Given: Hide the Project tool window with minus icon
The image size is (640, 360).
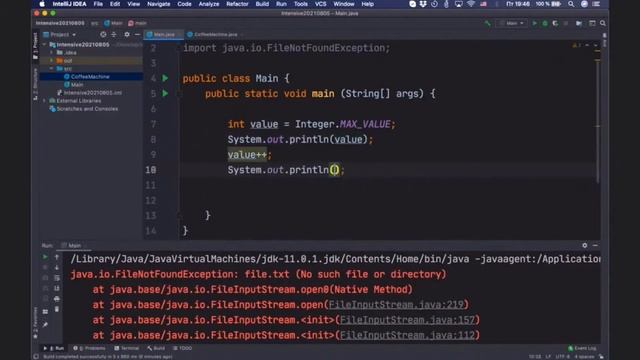Looking at the screenshot, I should (x=138, y=35).
